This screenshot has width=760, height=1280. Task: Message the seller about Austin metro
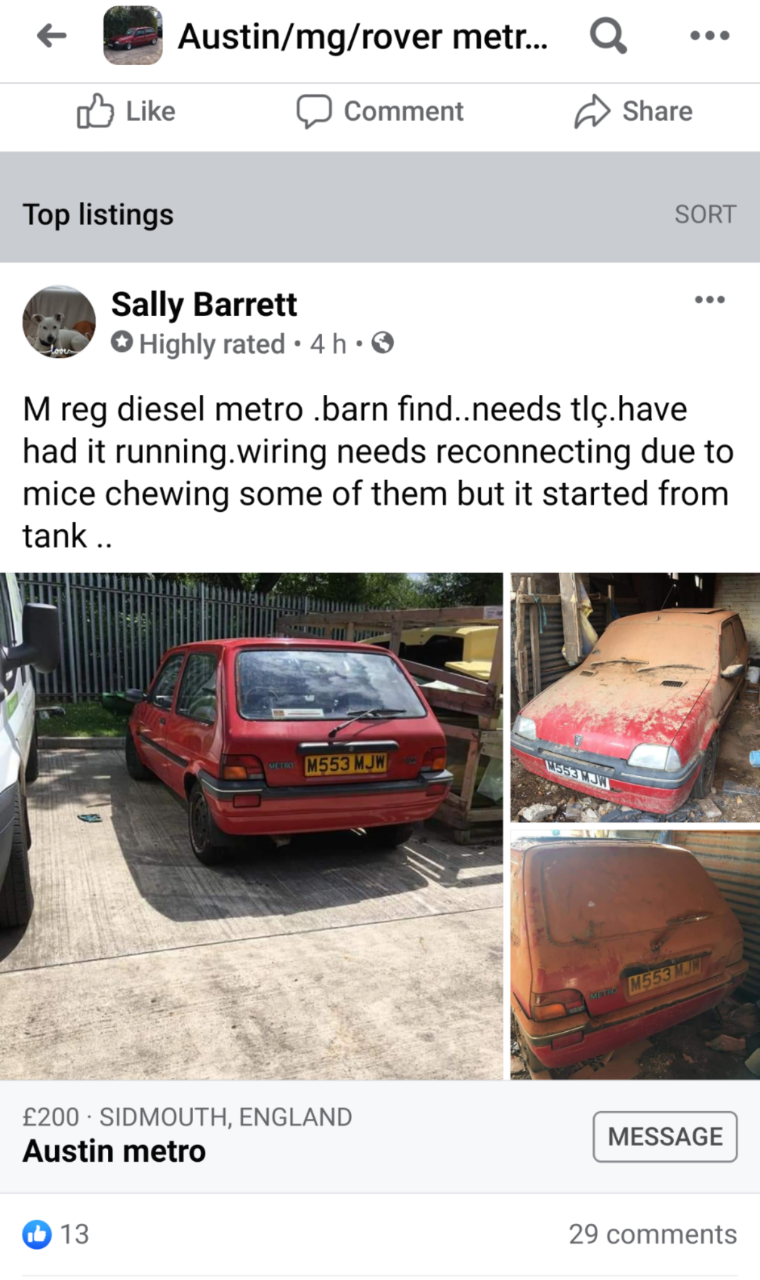[665, 1136]
